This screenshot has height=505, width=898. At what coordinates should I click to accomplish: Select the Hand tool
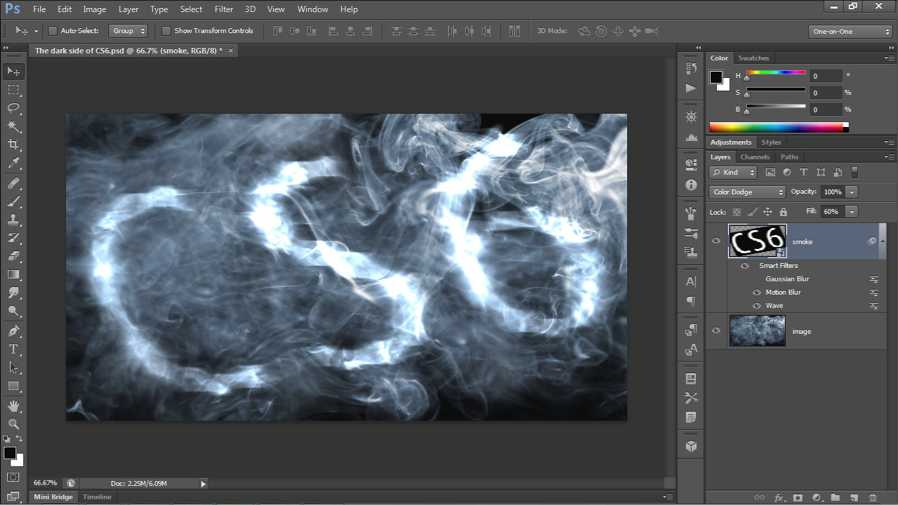click(14, 405)
